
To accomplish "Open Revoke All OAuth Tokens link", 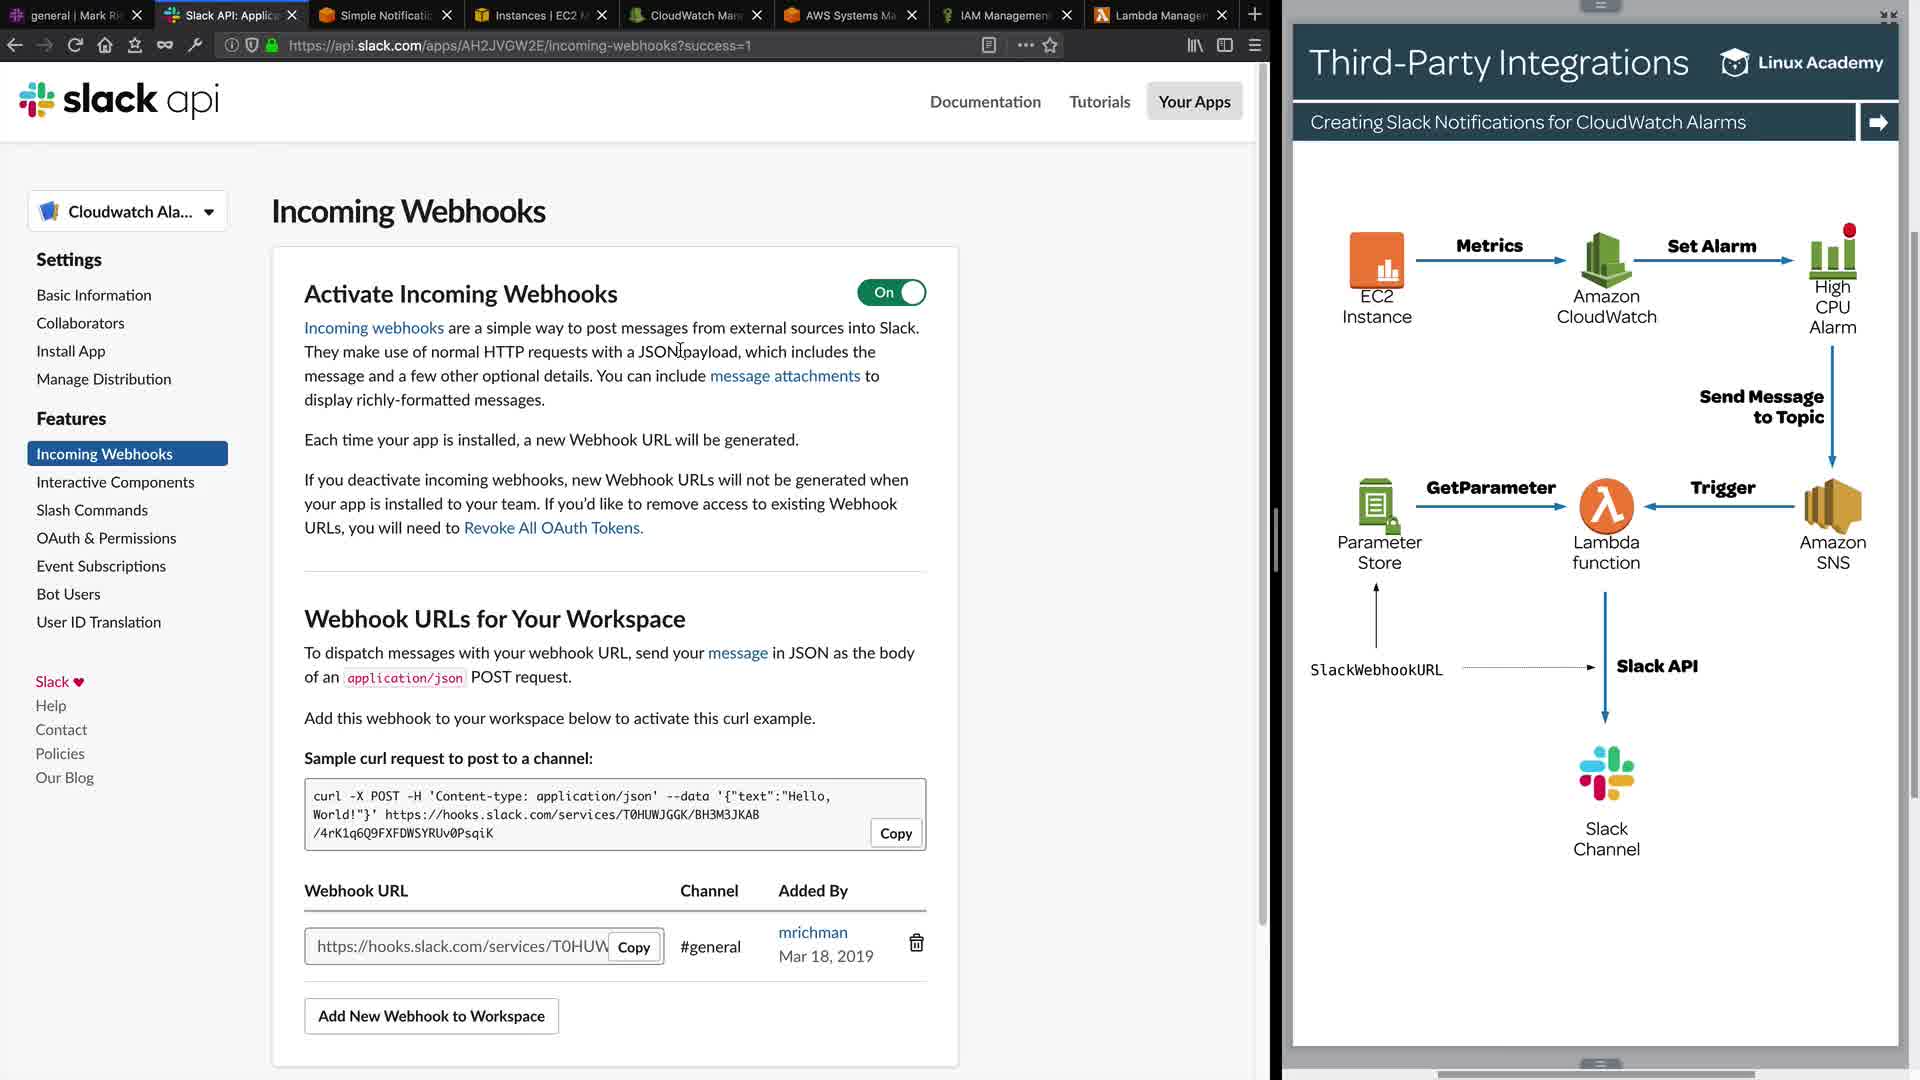I will coord(553,528).
